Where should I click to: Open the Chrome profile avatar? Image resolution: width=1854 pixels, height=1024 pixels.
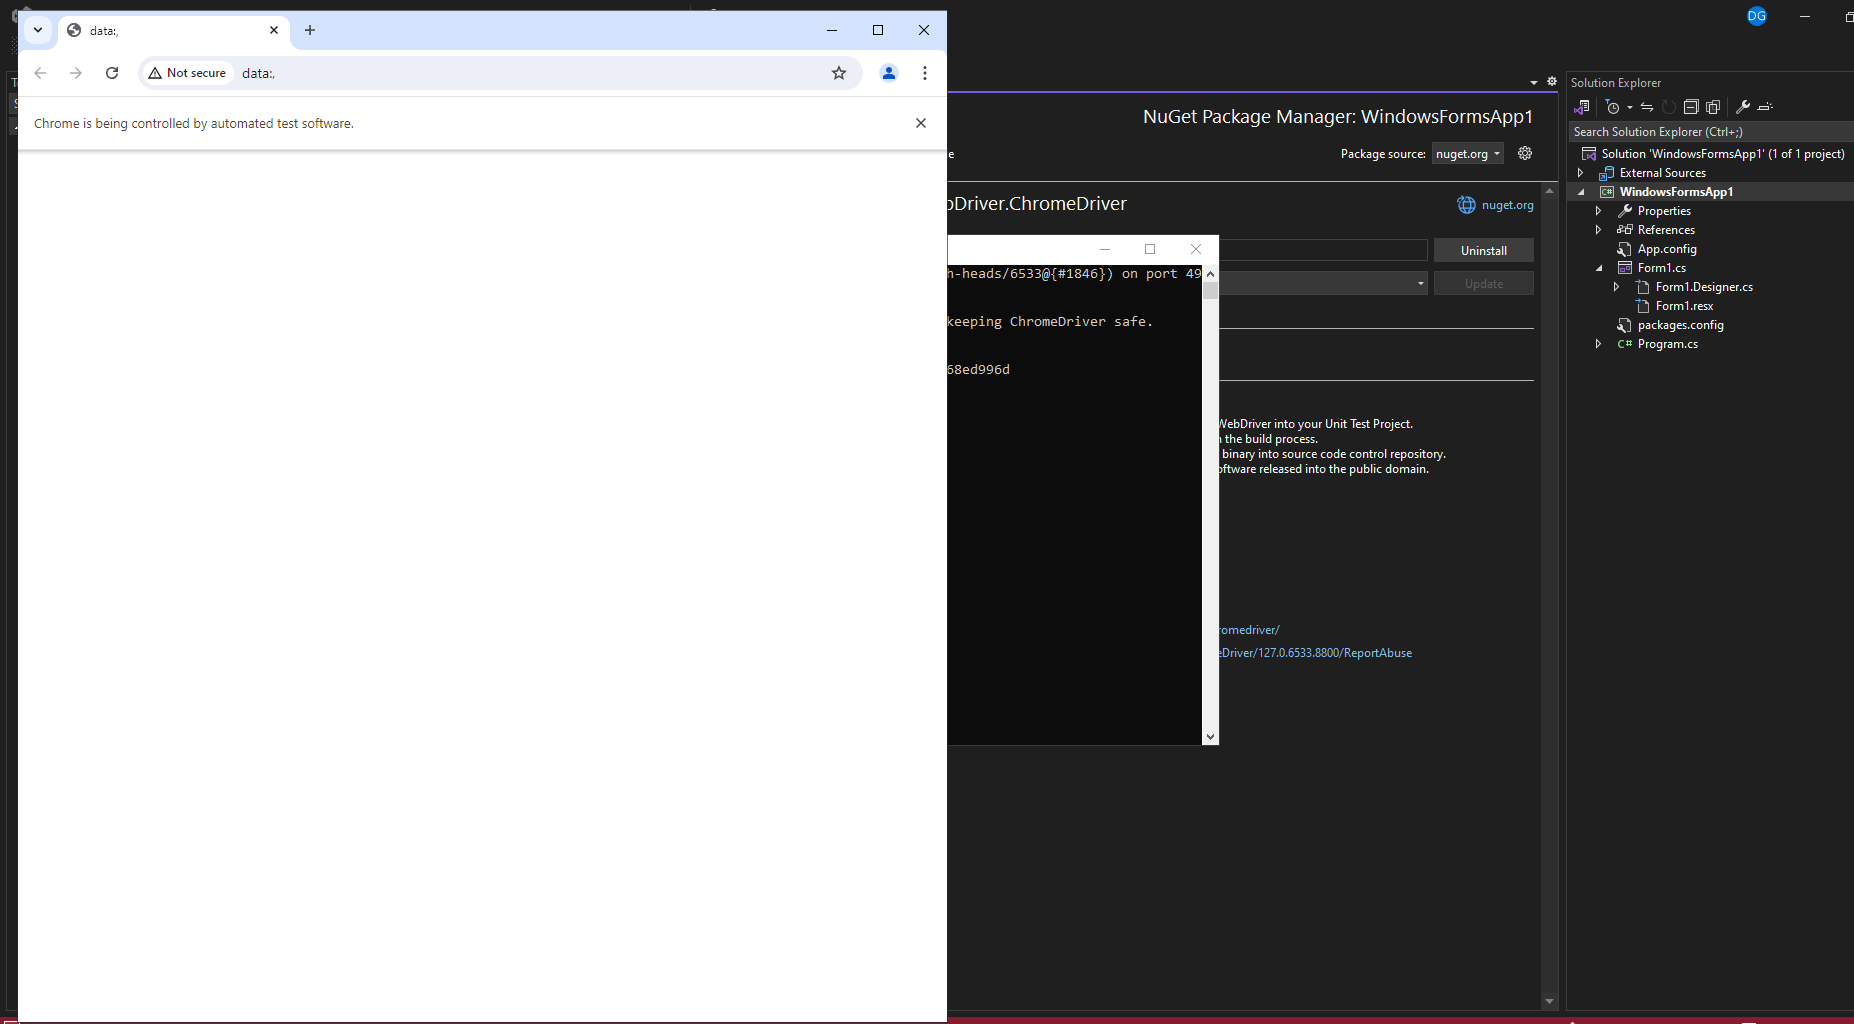click(x=888, y=73)
